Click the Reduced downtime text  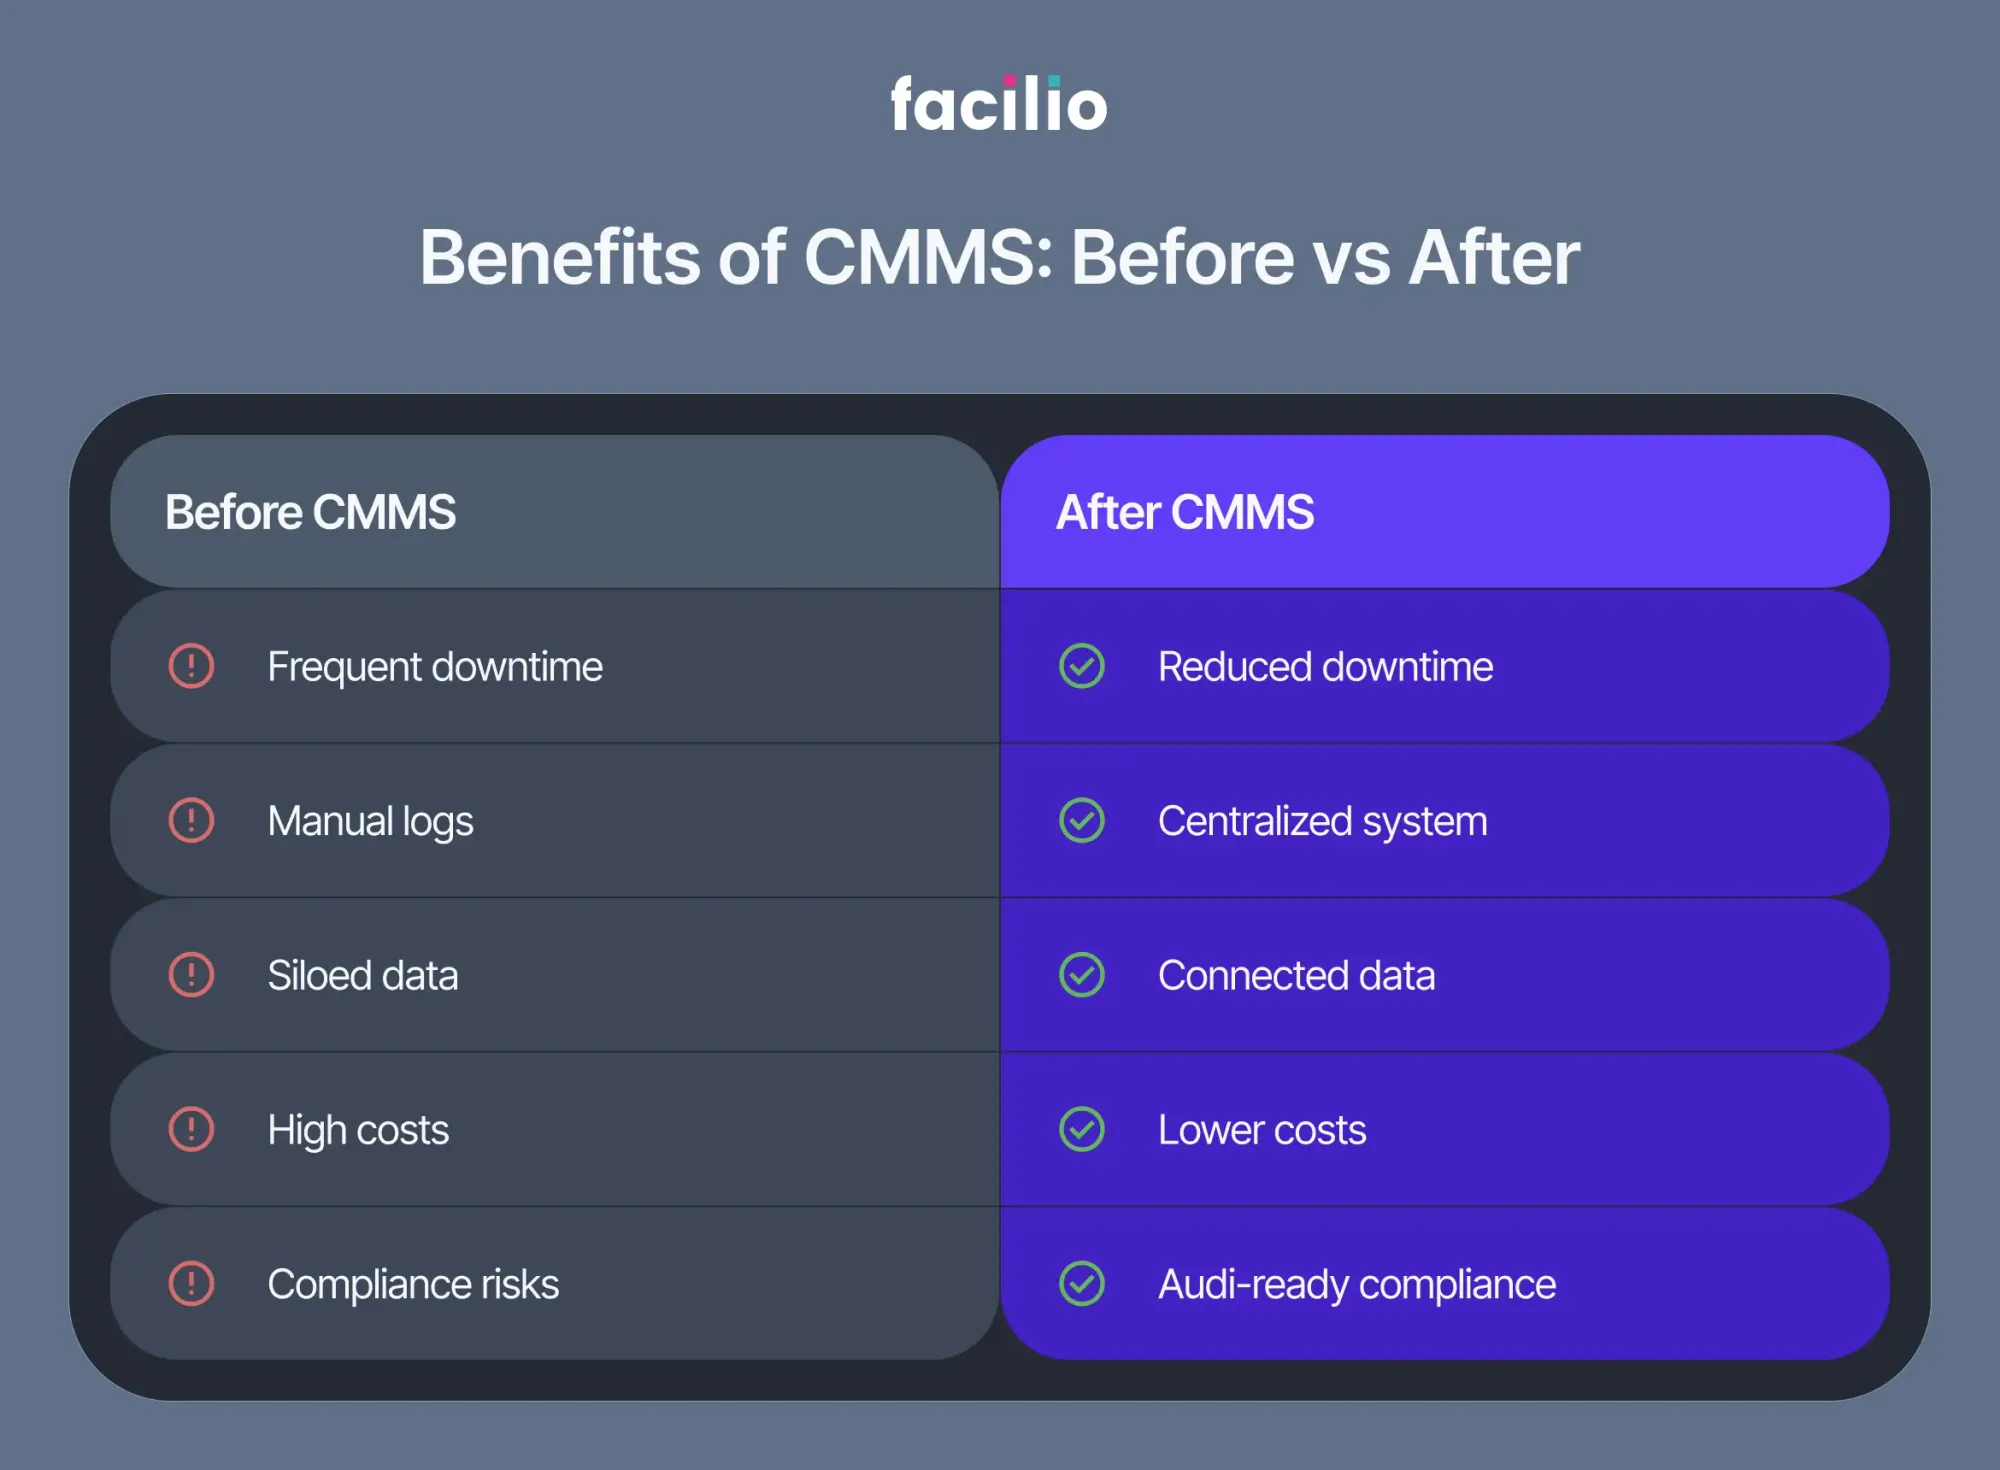point(1325,667)
